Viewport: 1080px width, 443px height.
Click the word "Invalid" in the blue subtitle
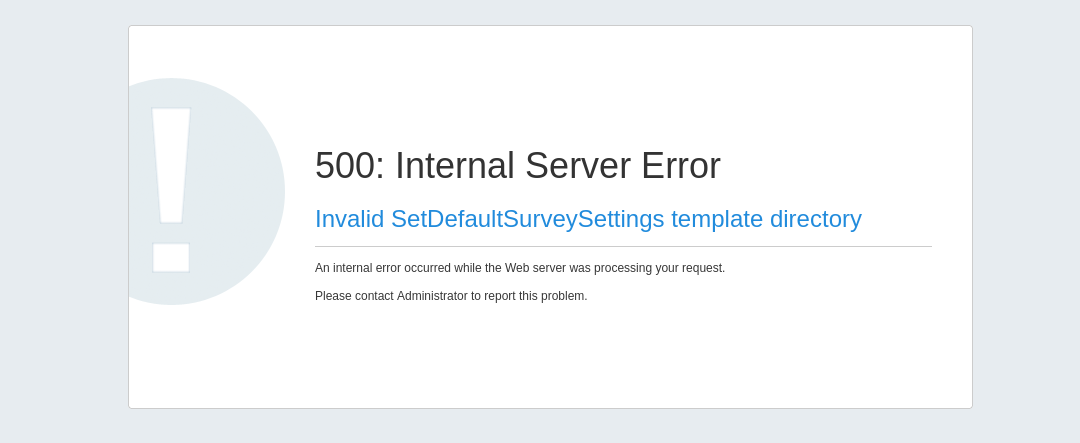[349, 219]
